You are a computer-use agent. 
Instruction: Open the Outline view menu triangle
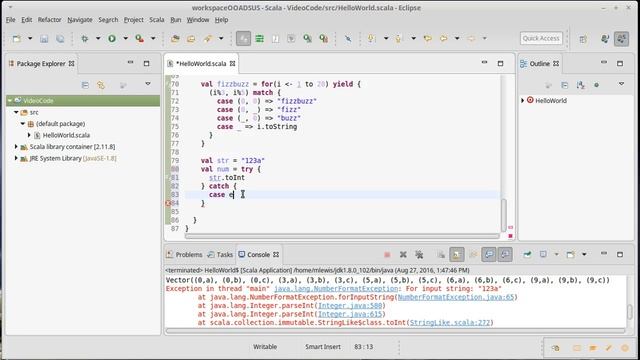pos(621,84)
